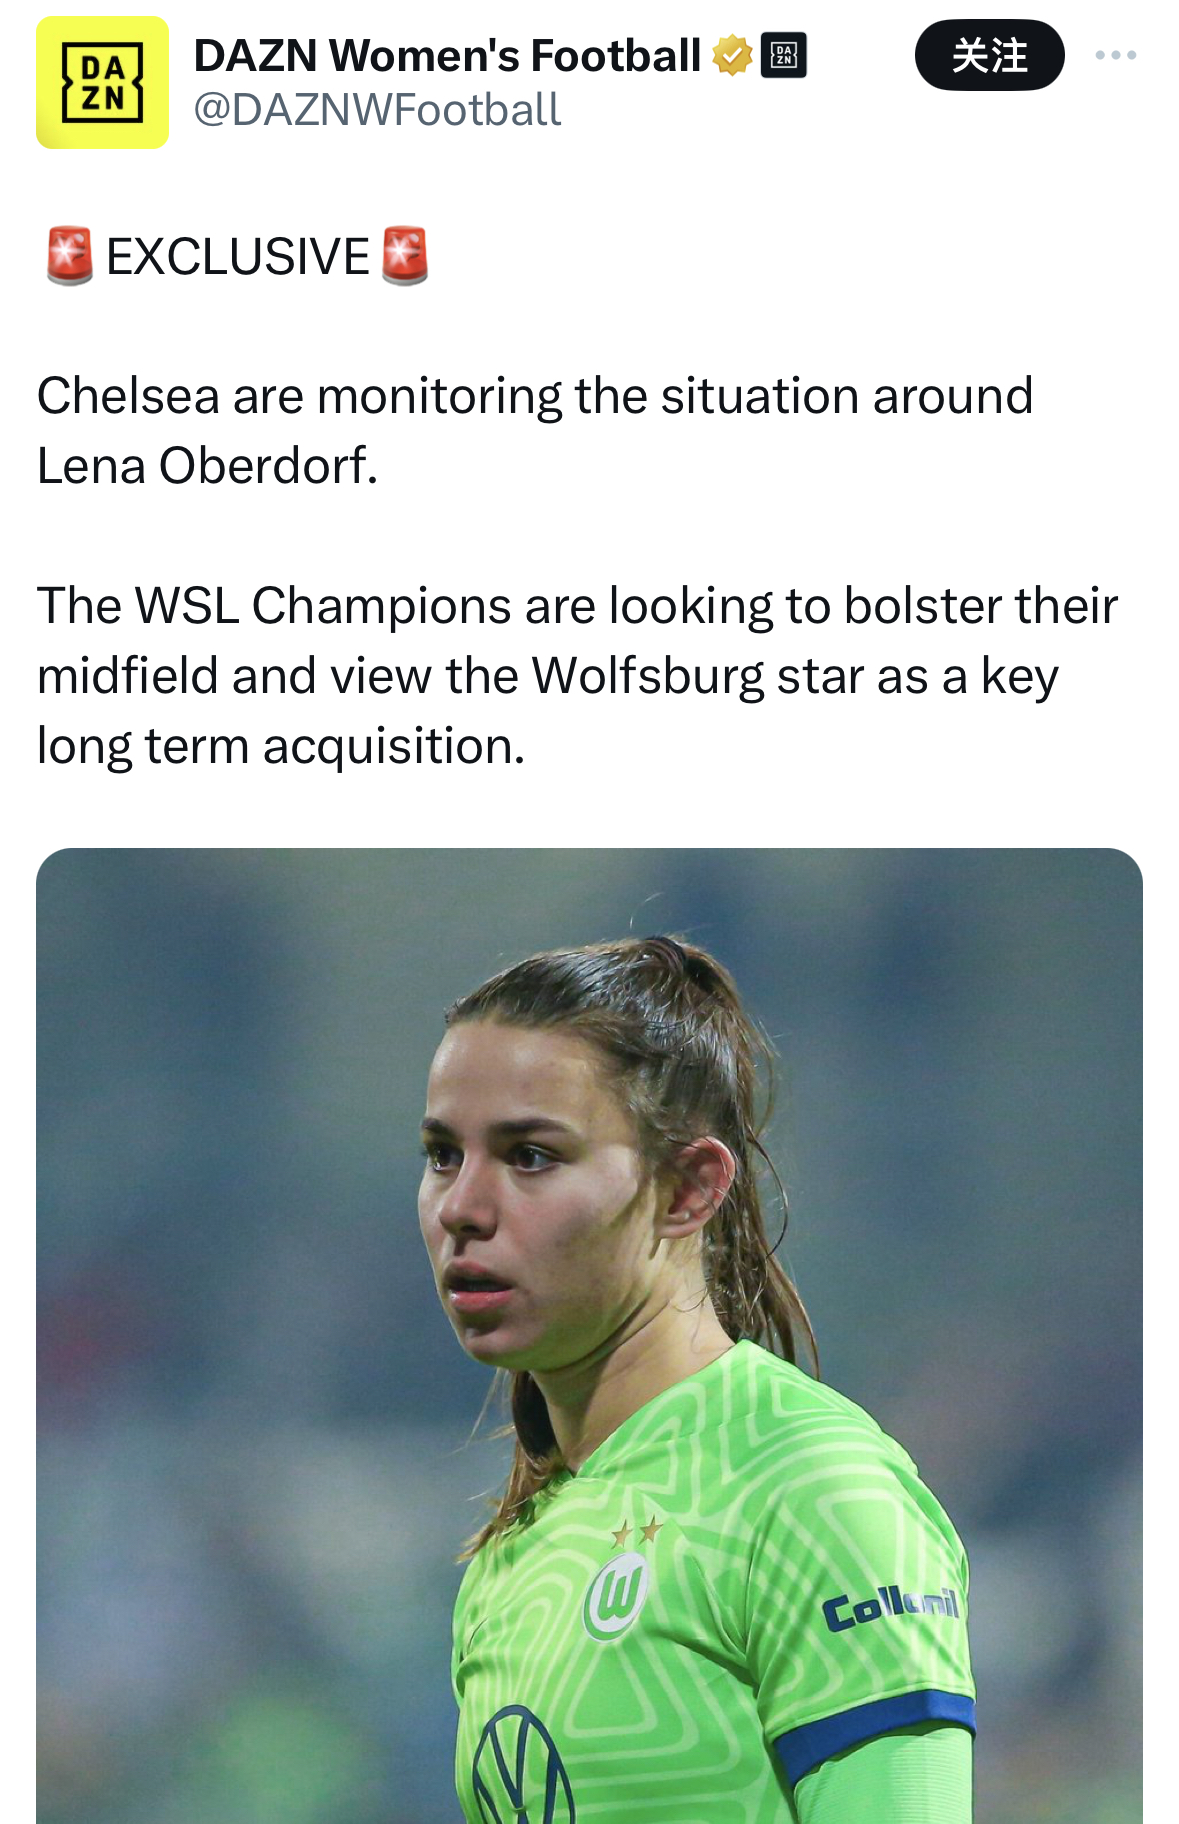Click the siren emoji before EXCLUSIVE

pos(70,256)
